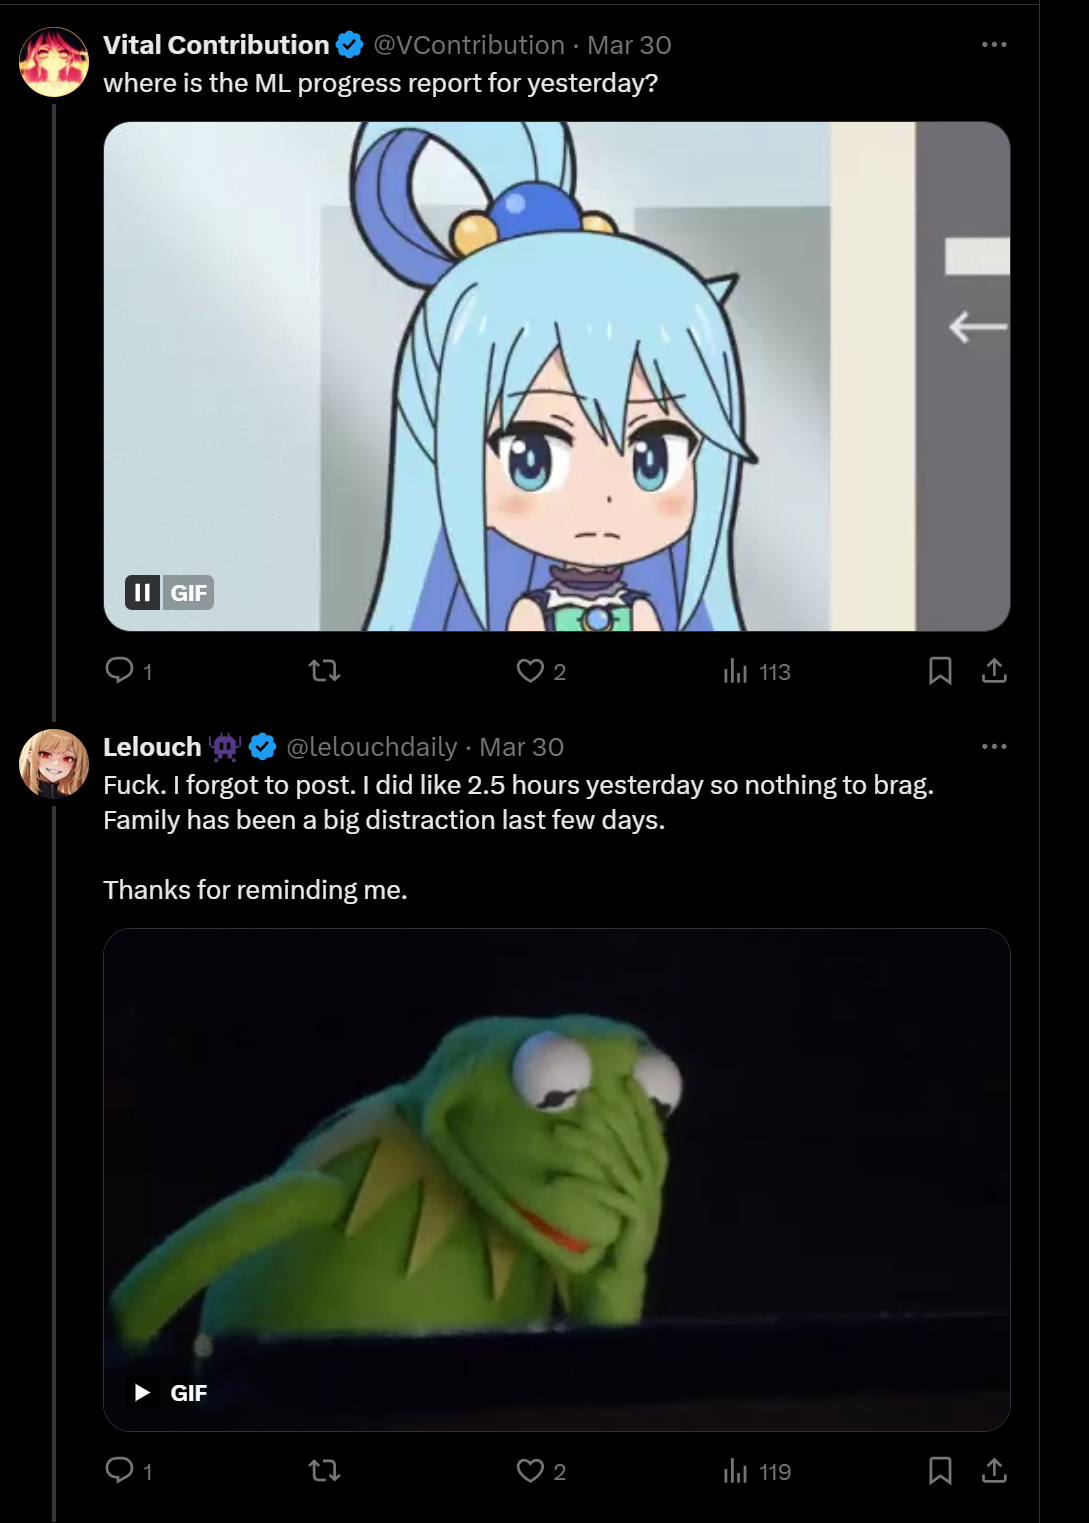
Task: Retweet Lelouch's tweet
Action: 323,1471
